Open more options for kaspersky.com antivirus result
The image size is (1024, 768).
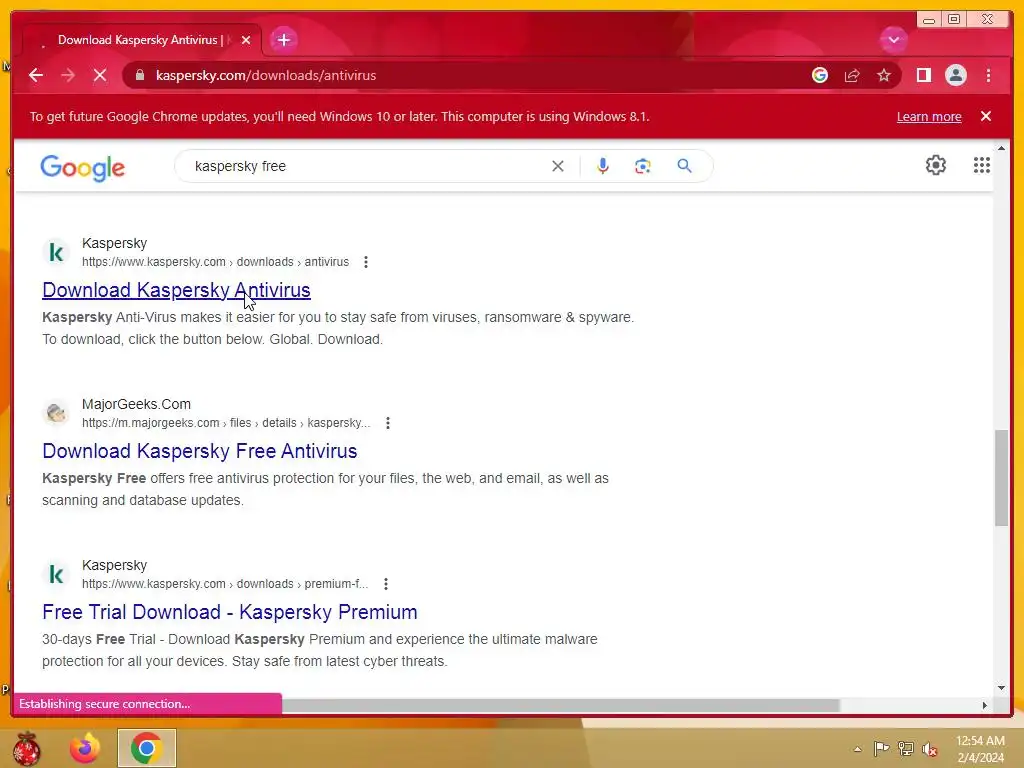click(366, 262)
